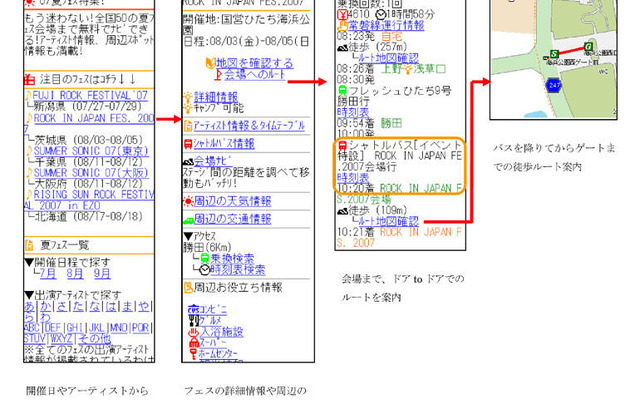Open 時刻表検索 link

[x=238, y=269]
